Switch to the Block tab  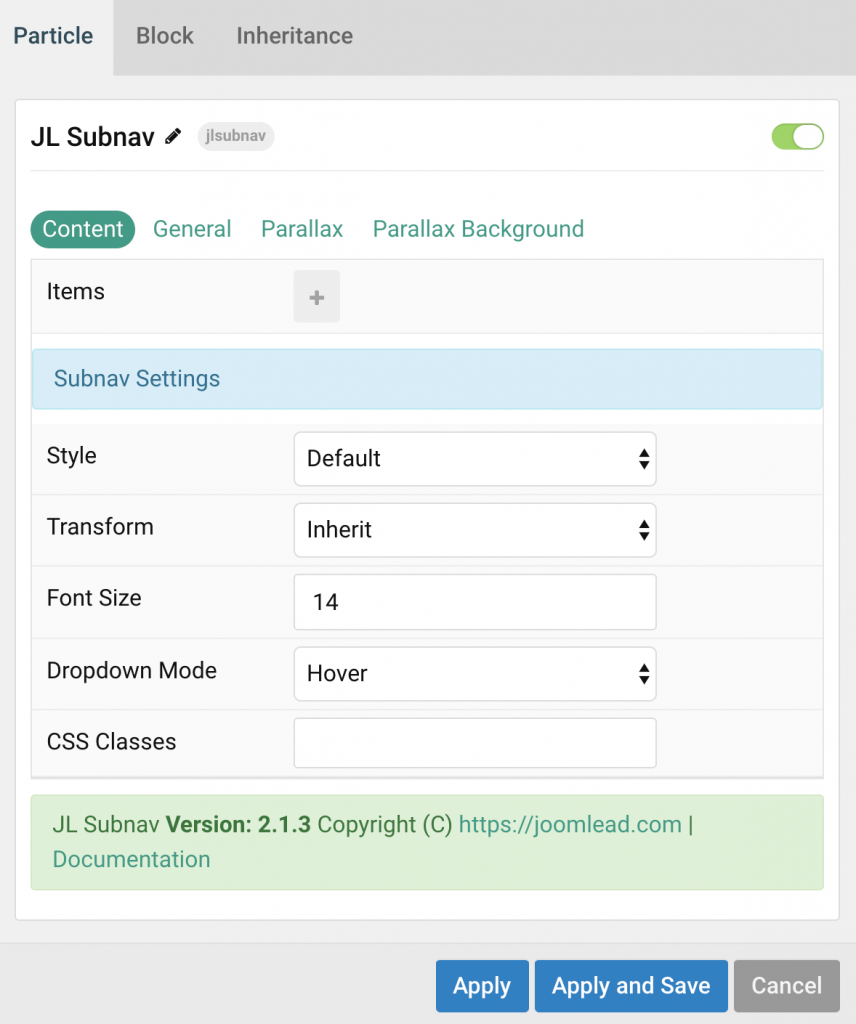pos(164,36)
